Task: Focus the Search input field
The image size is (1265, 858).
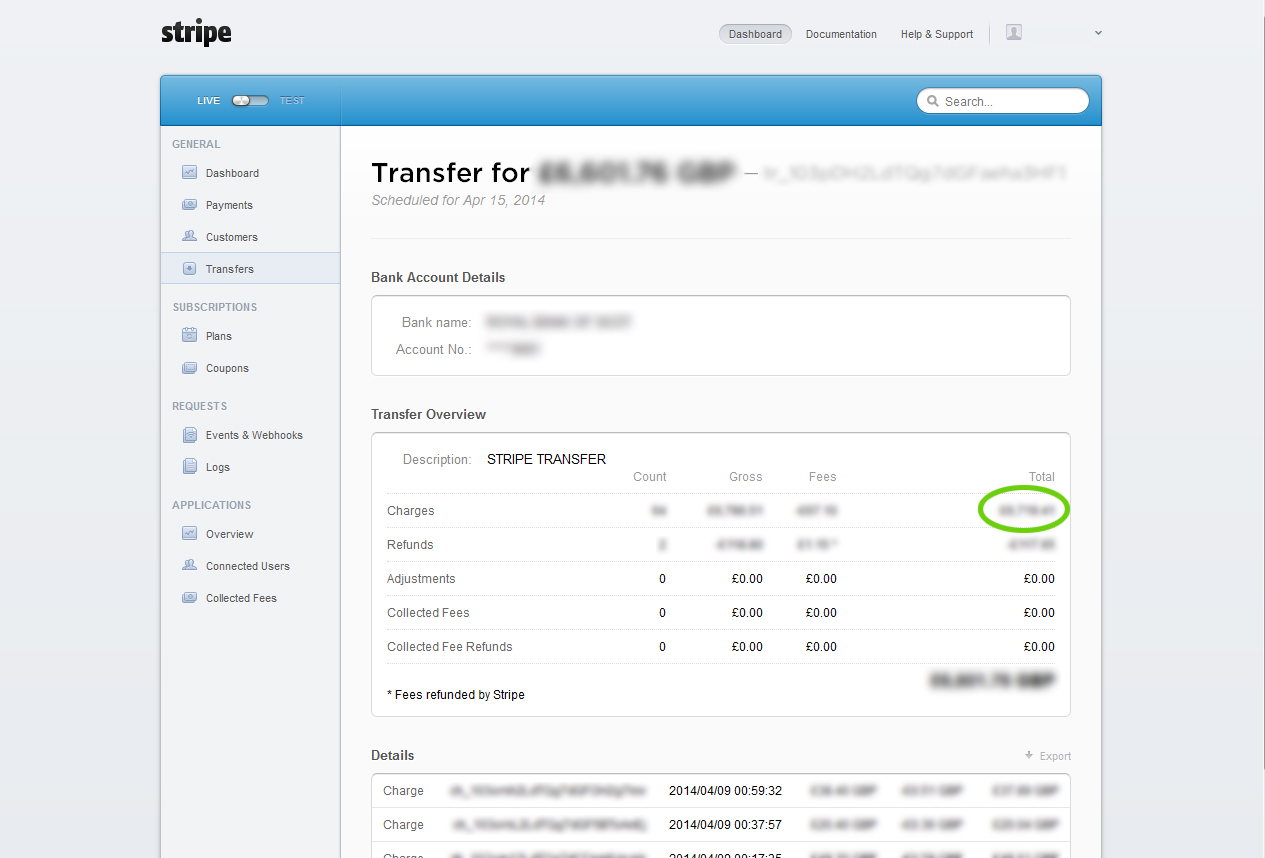Action: coord(1003,101)
